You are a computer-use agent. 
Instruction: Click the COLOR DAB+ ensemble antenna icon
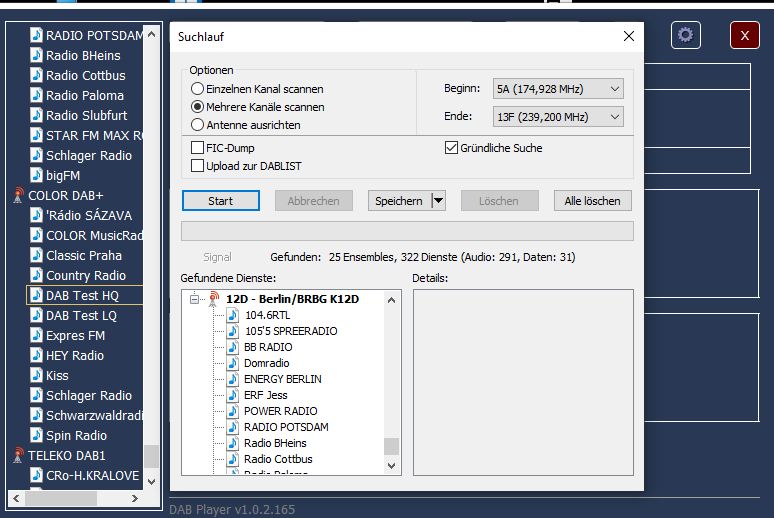pyautogui.click(x=18, y=195)
